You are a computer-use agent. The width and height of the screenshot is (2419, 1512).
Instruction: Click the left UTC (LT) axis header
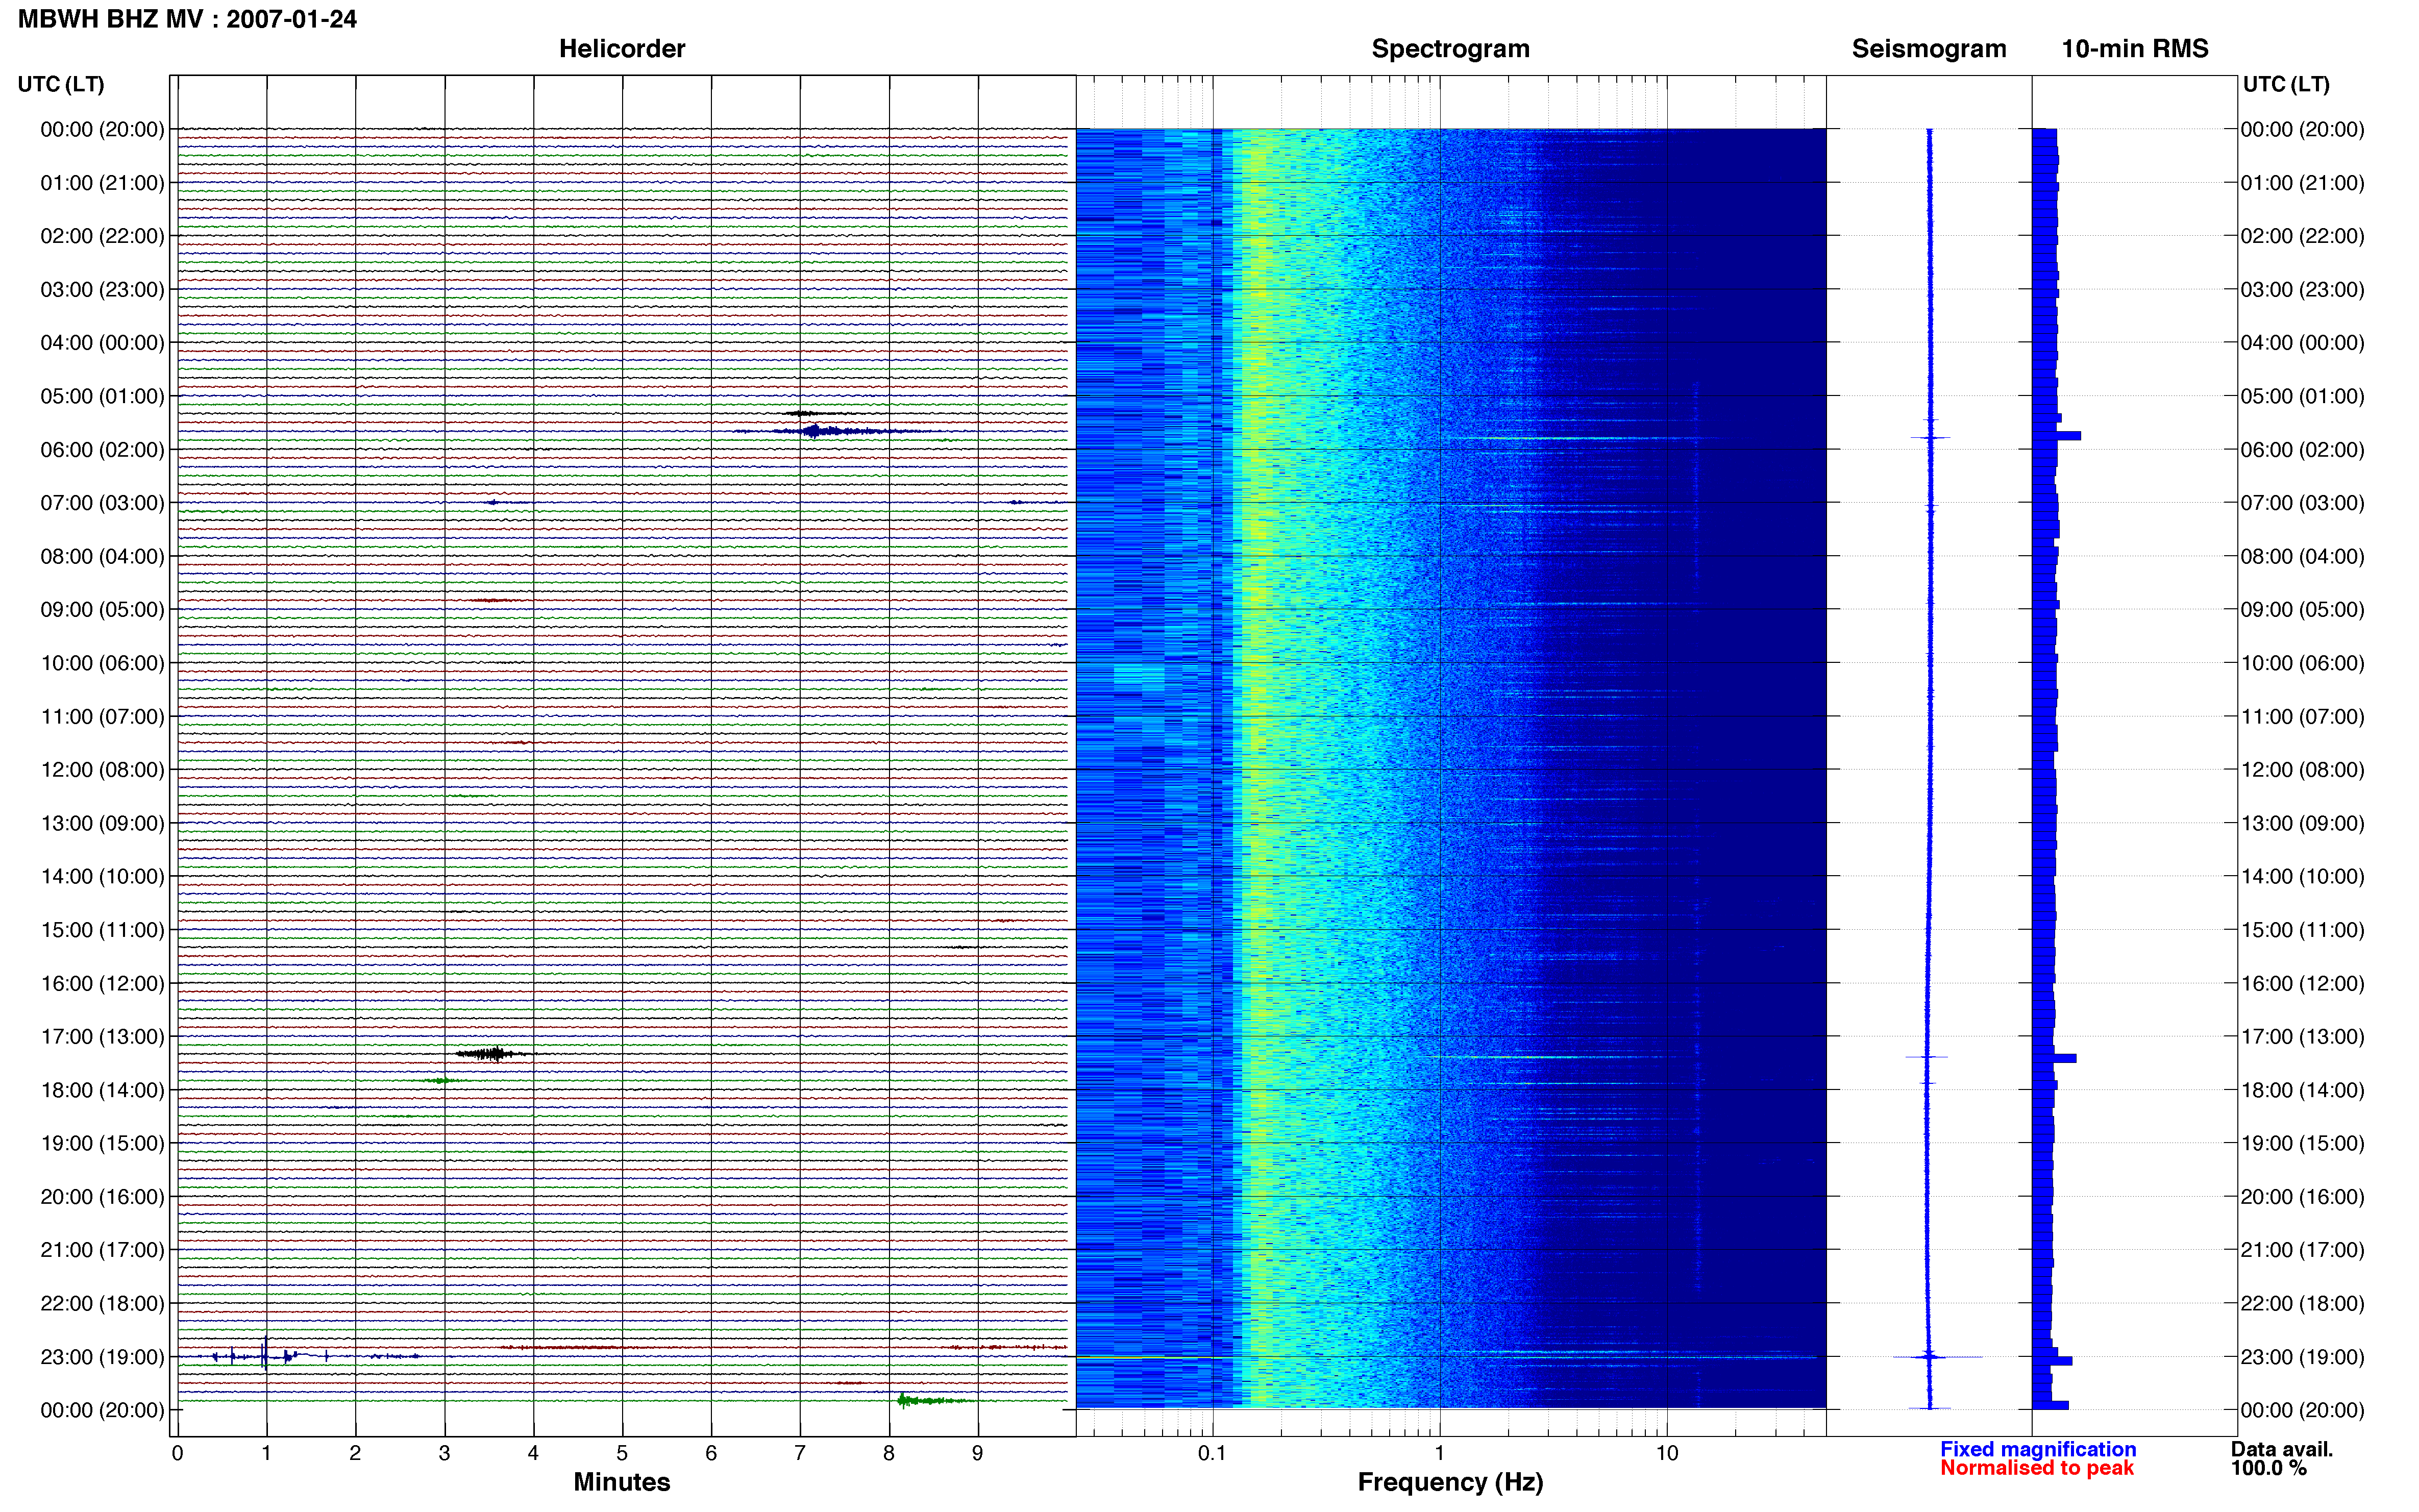coord(61,84)
